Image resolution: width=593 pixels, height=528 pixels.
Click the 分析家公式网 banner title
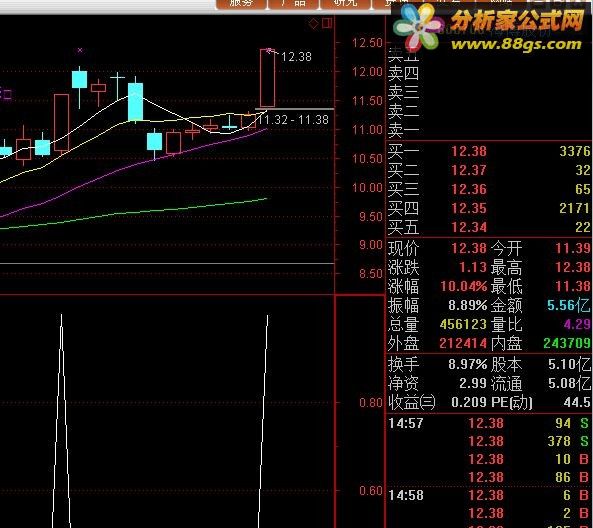[518, 20]
